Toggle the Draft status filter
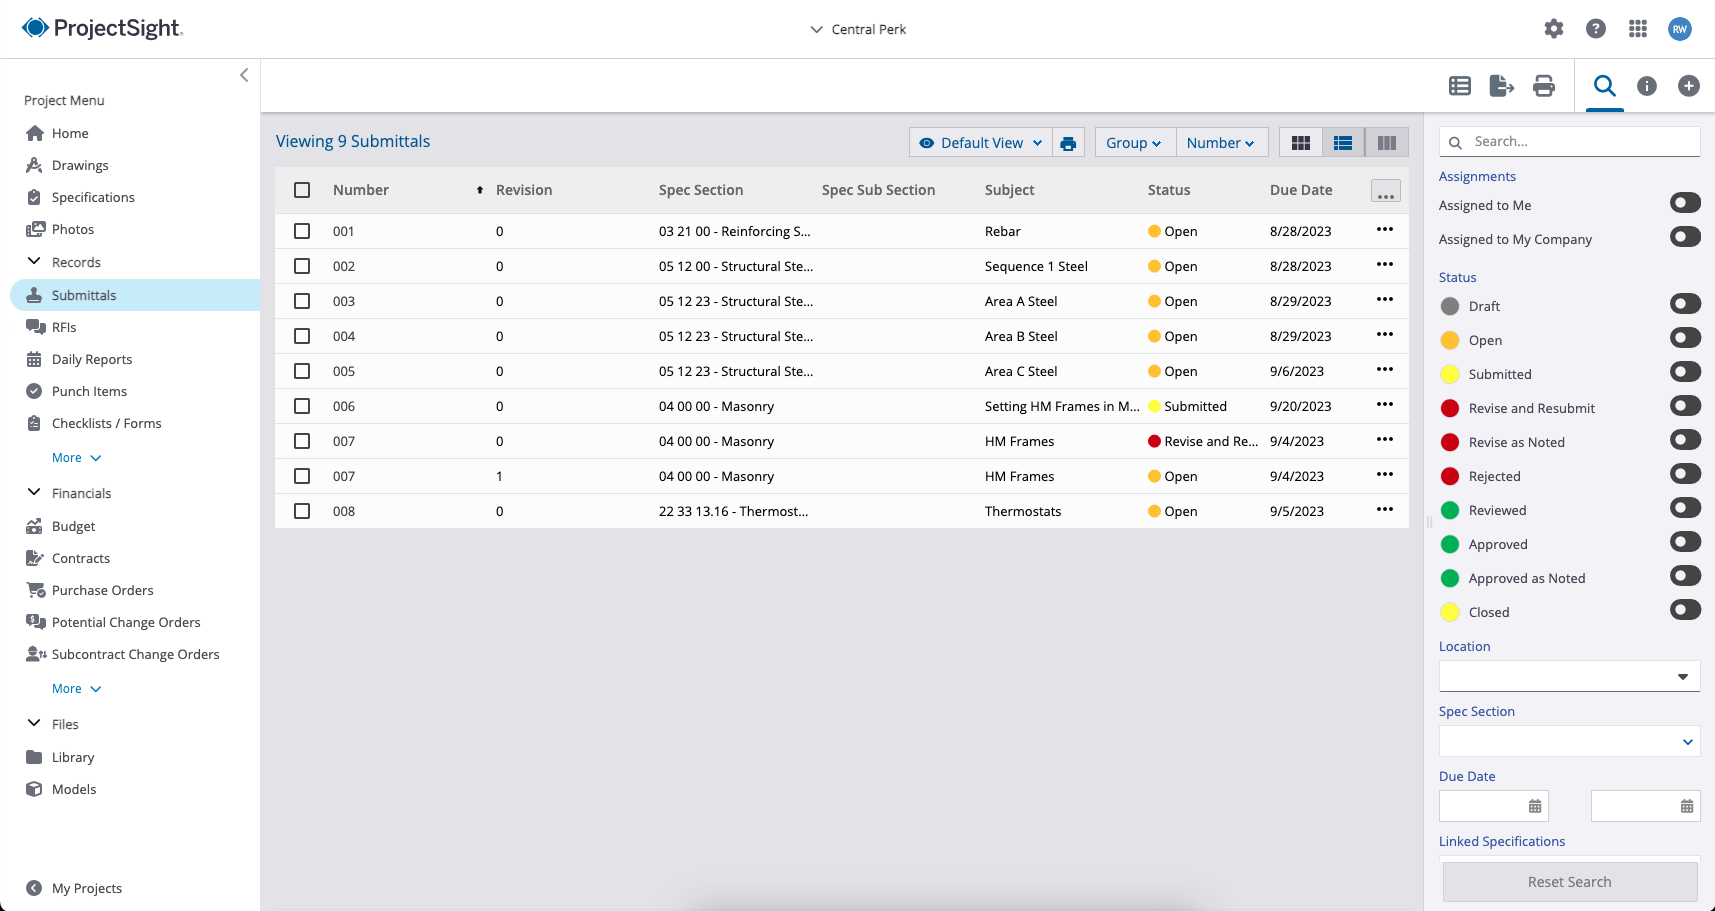 [x=1685, y=304]
